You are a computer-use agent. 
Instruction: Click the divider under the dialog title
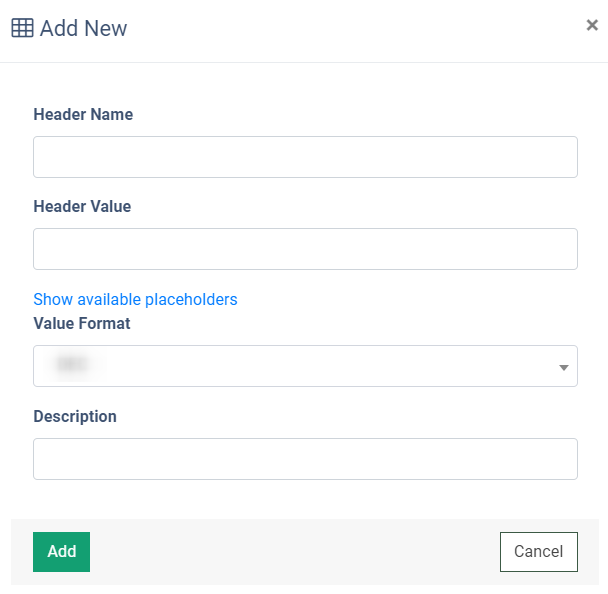click(x=304, y=62)
